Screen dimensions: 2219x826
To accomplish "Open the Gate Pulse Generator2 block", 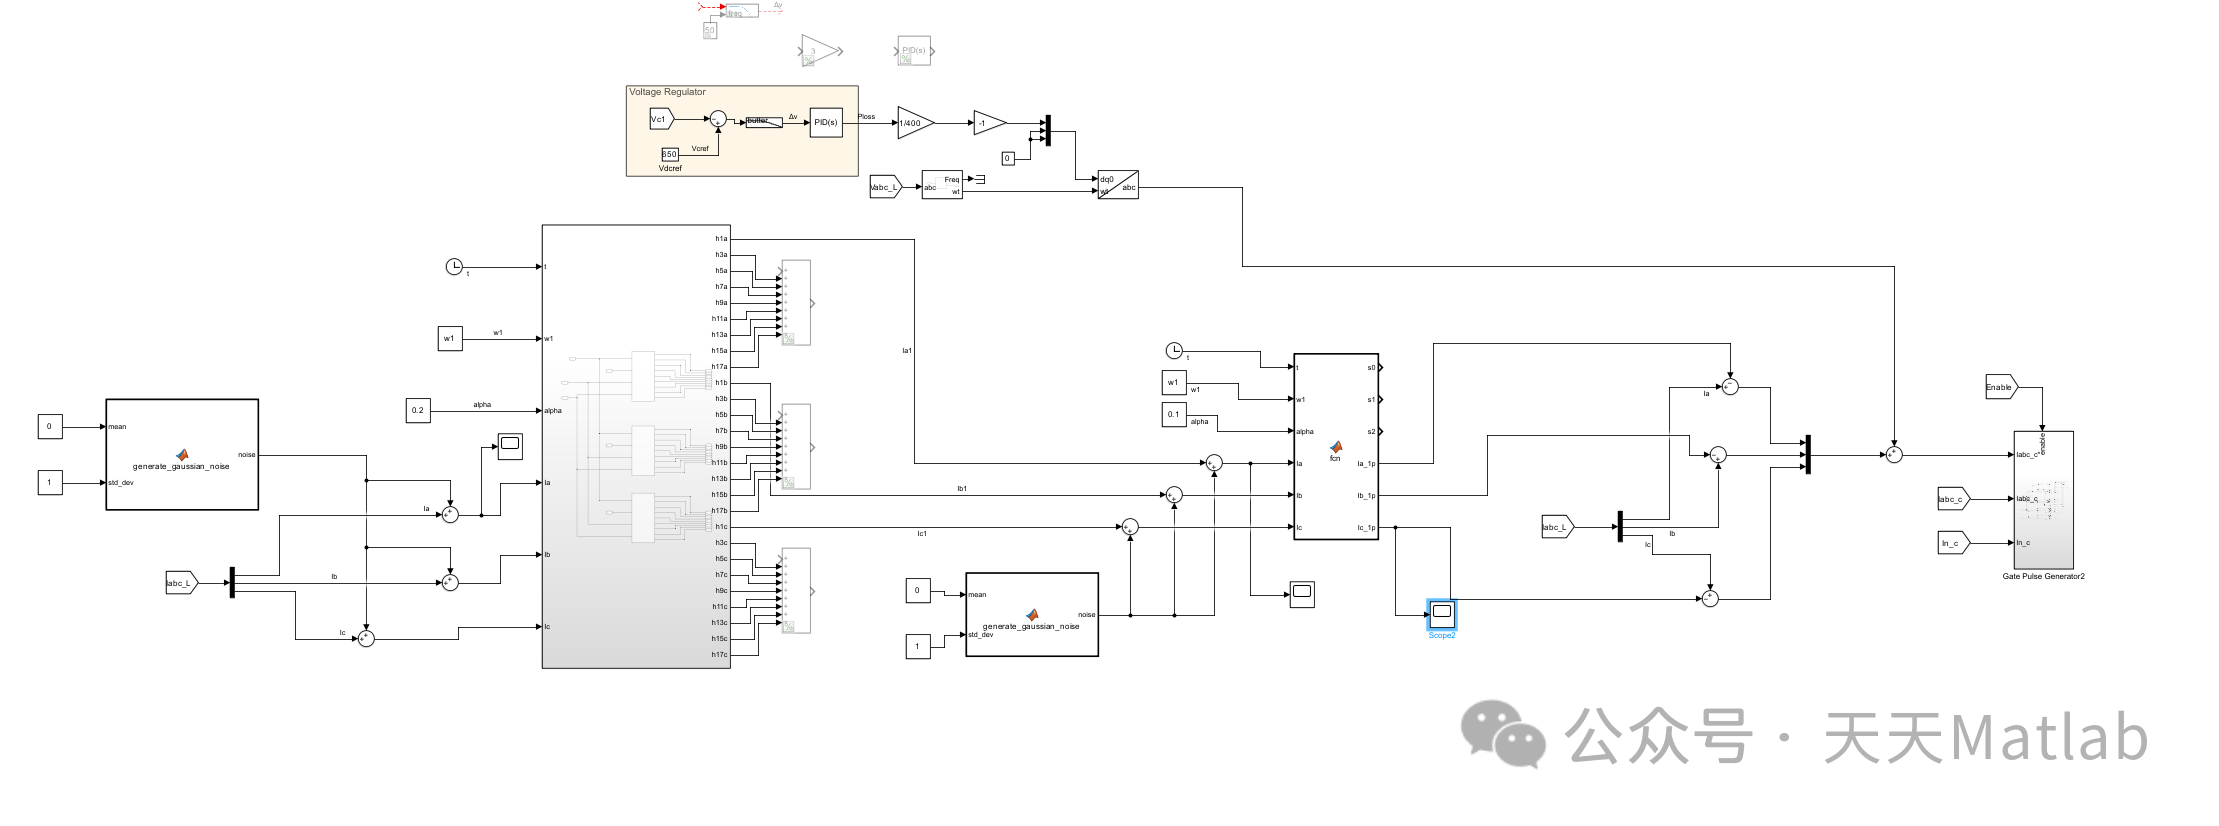I will [x=2043, y=500].
